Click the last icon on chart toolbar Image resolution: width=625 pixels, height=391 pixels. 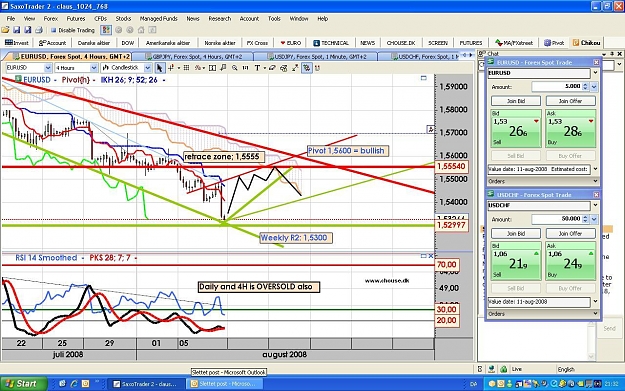click(x=318, y=68)
